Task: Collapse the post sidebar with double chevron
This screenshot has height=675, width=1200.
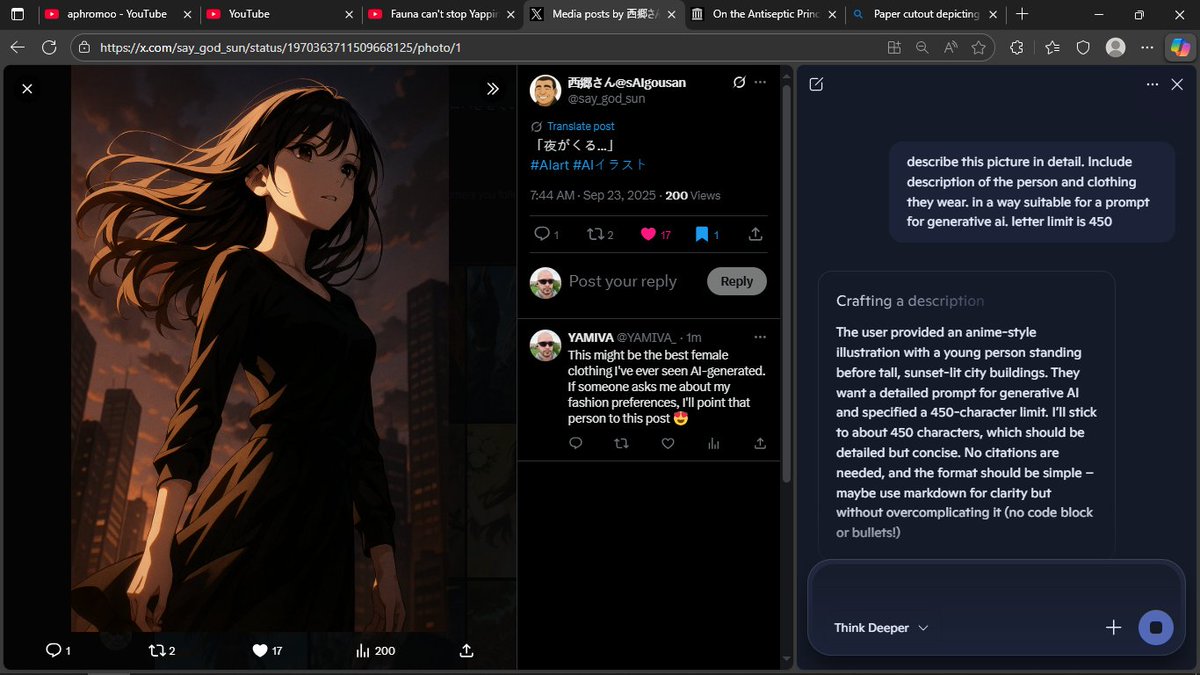Action: (x=493, y=88)
